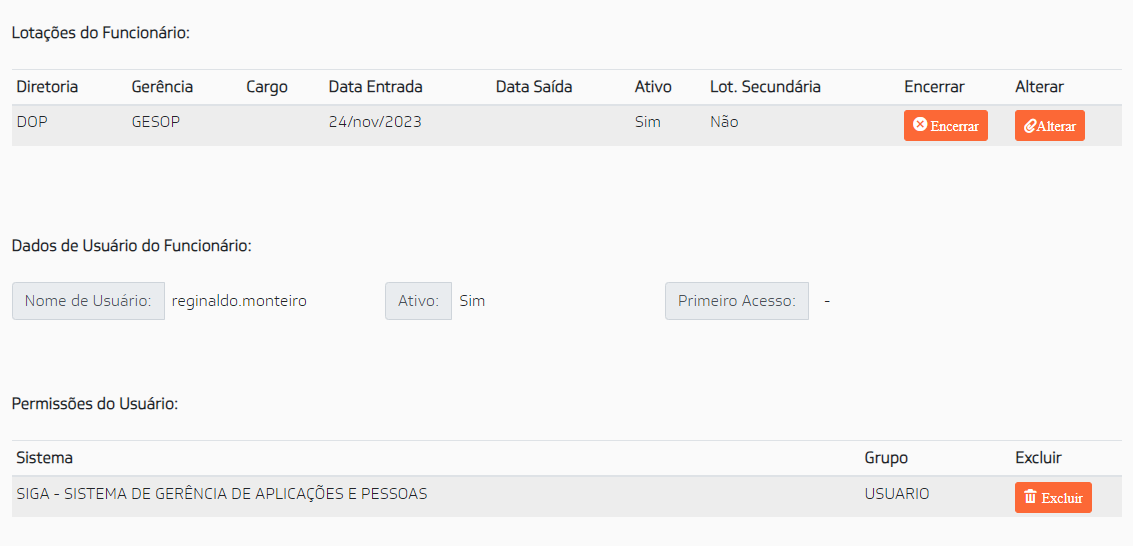Close the GESOP assignment with Encerrar button
This screenshot has height=546, width=1133.
click(x=946, y=126)
